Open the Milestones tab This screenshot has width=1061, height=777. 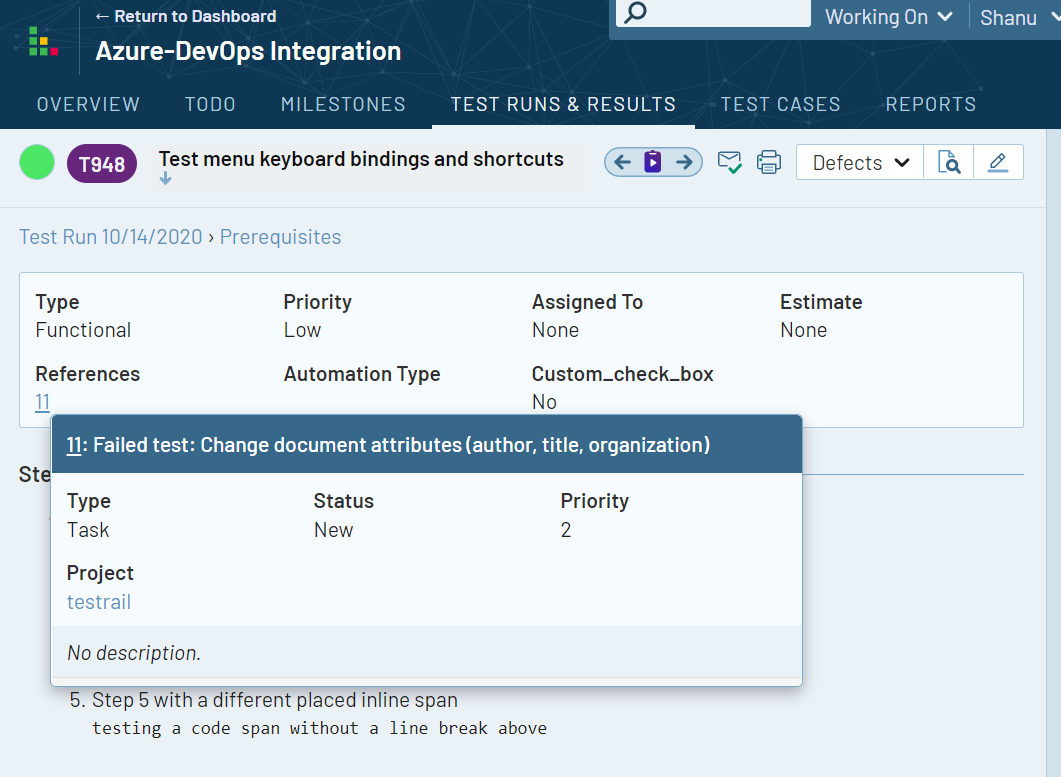(x=343, y=104)
